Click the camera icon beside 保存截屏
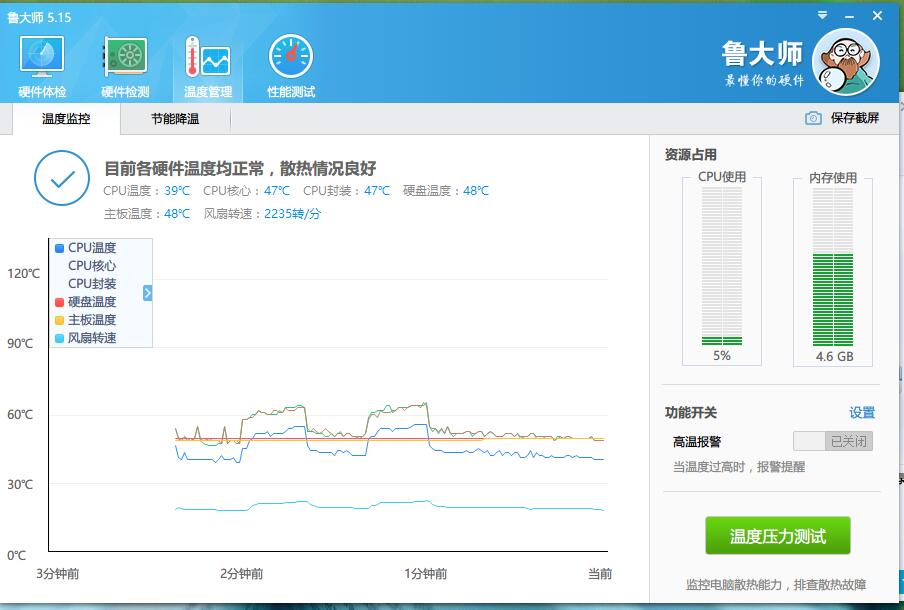Image resolution: width=904 pixels, height=610 pixels. coord(813,118)
